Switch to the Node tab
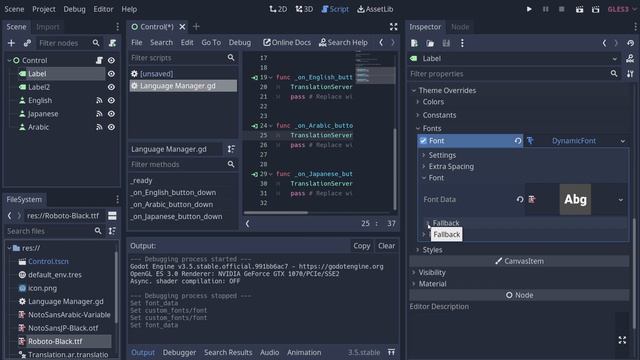640x360 pixels. pyautogui.click(x=460, y=27)
